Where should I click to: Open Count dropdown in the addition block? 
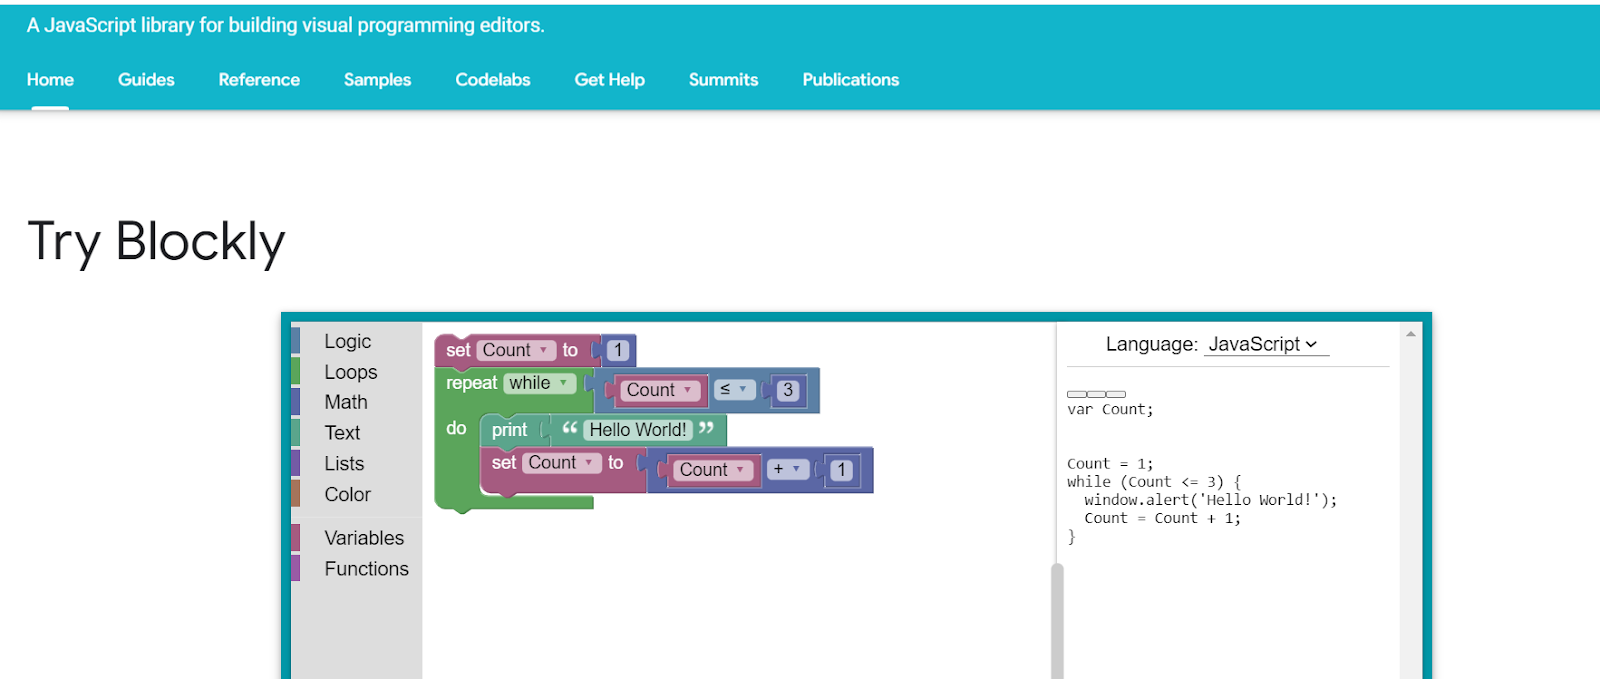[712, 470]
